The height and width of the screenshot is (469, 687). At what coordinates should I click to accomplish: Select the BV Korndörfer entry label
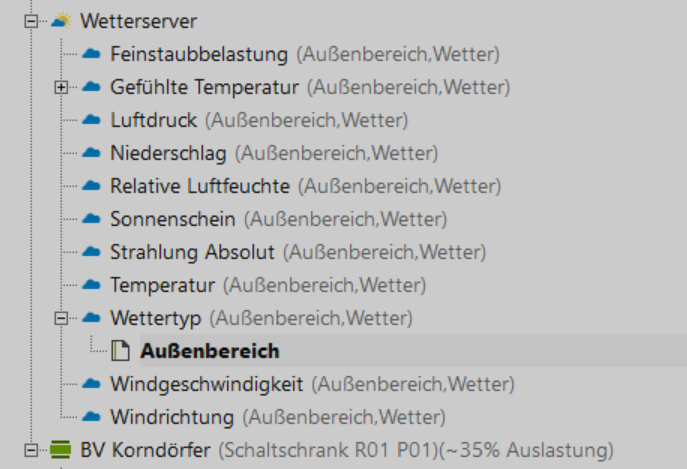[x=145, y=450]
